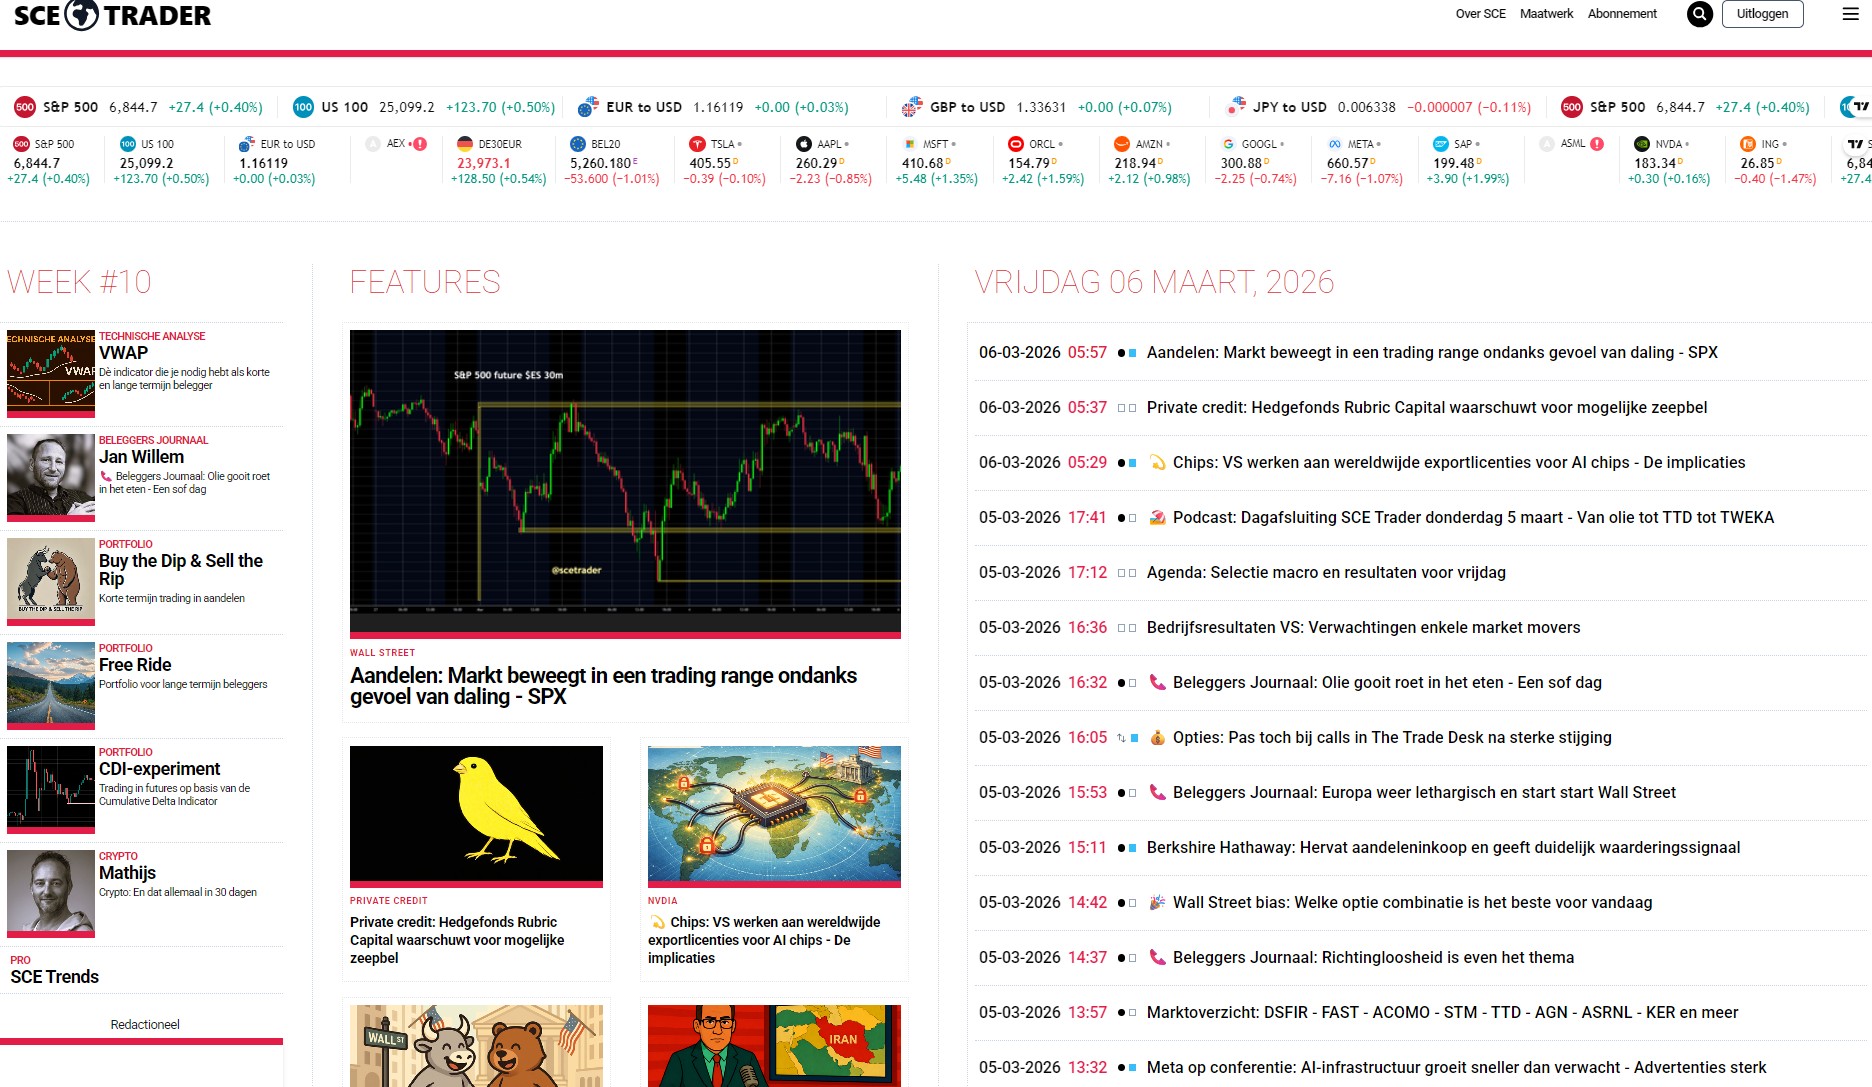Click the EUR to USD flag icon in top ticker
This screenshot has height=1087, width=1872.
click(588, 107)
